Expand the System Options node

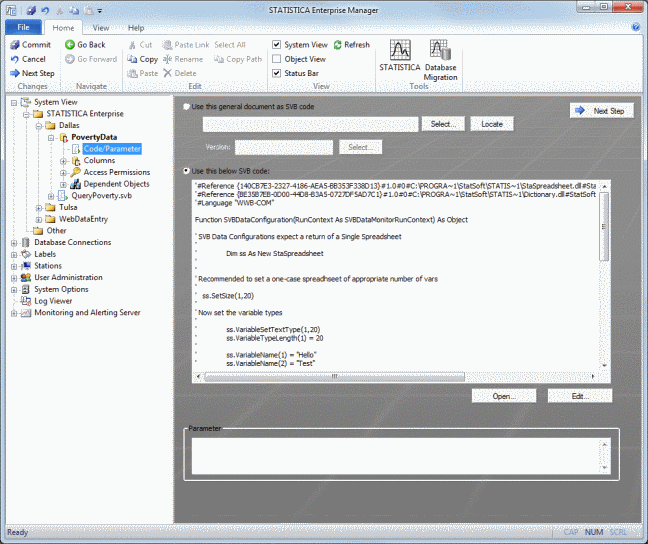[14, 290]
